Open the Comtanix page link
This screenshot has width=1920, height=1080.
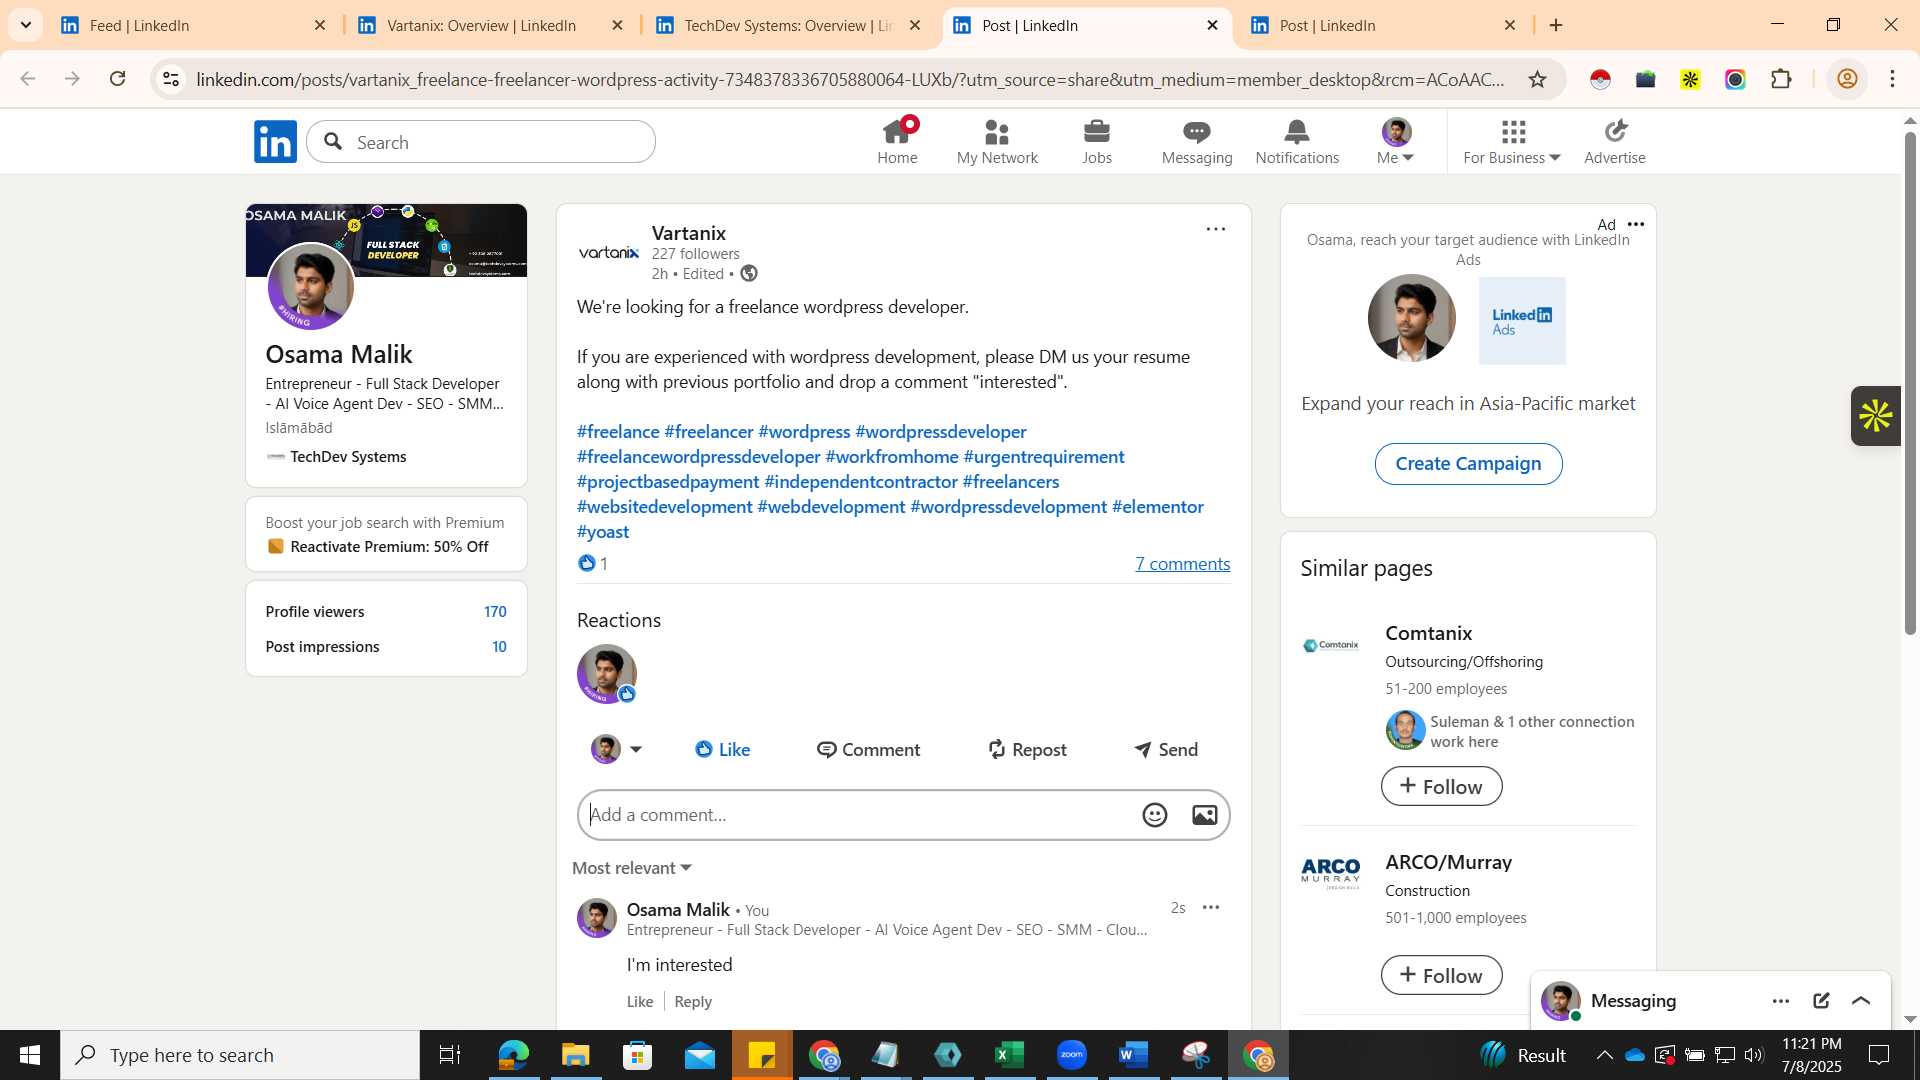[1428, 633]
